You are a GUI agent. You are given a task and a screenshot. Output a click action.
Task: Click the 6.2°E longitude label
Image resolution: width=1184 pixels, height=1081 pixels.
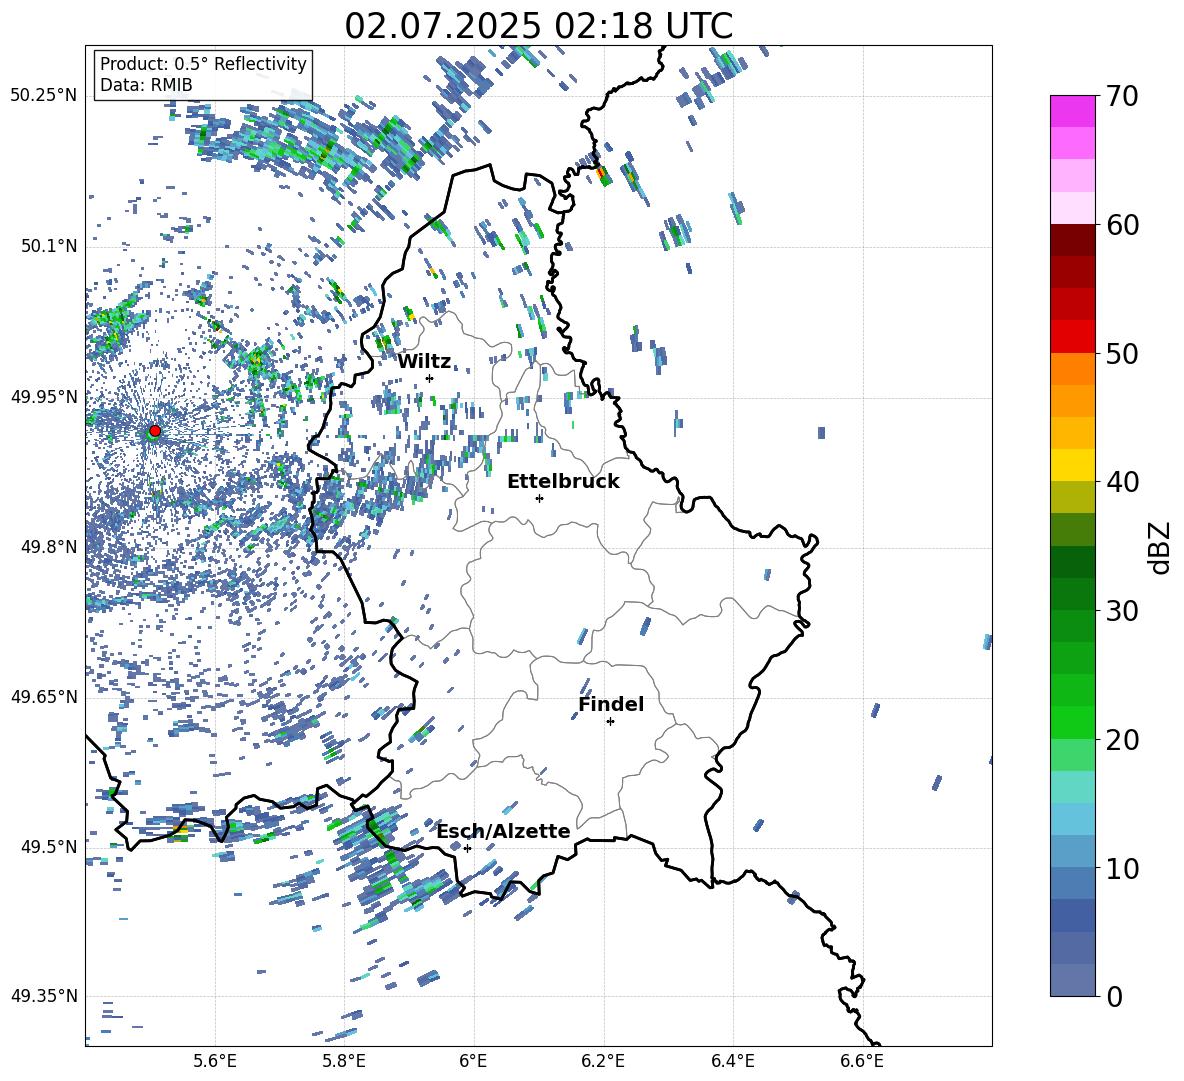pyautogui.click(x=603, y=1061)
